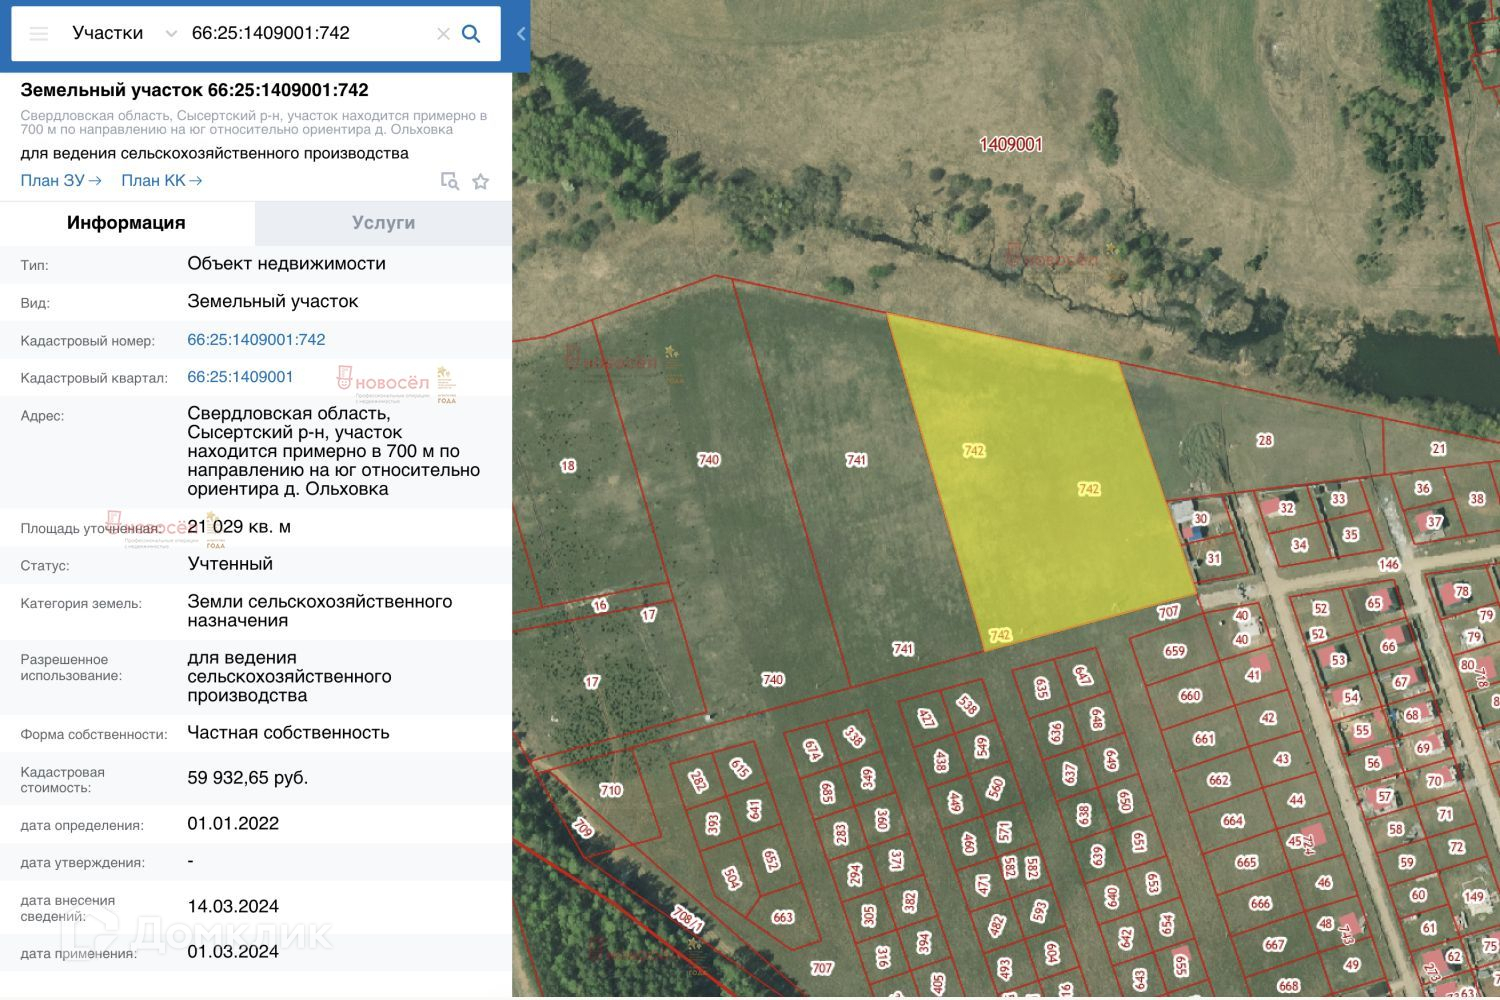Add parcel to favorites with star icon
The height and width of the screenshot is (1000, 1500).
pyautogui.click(x=481, y=182)
